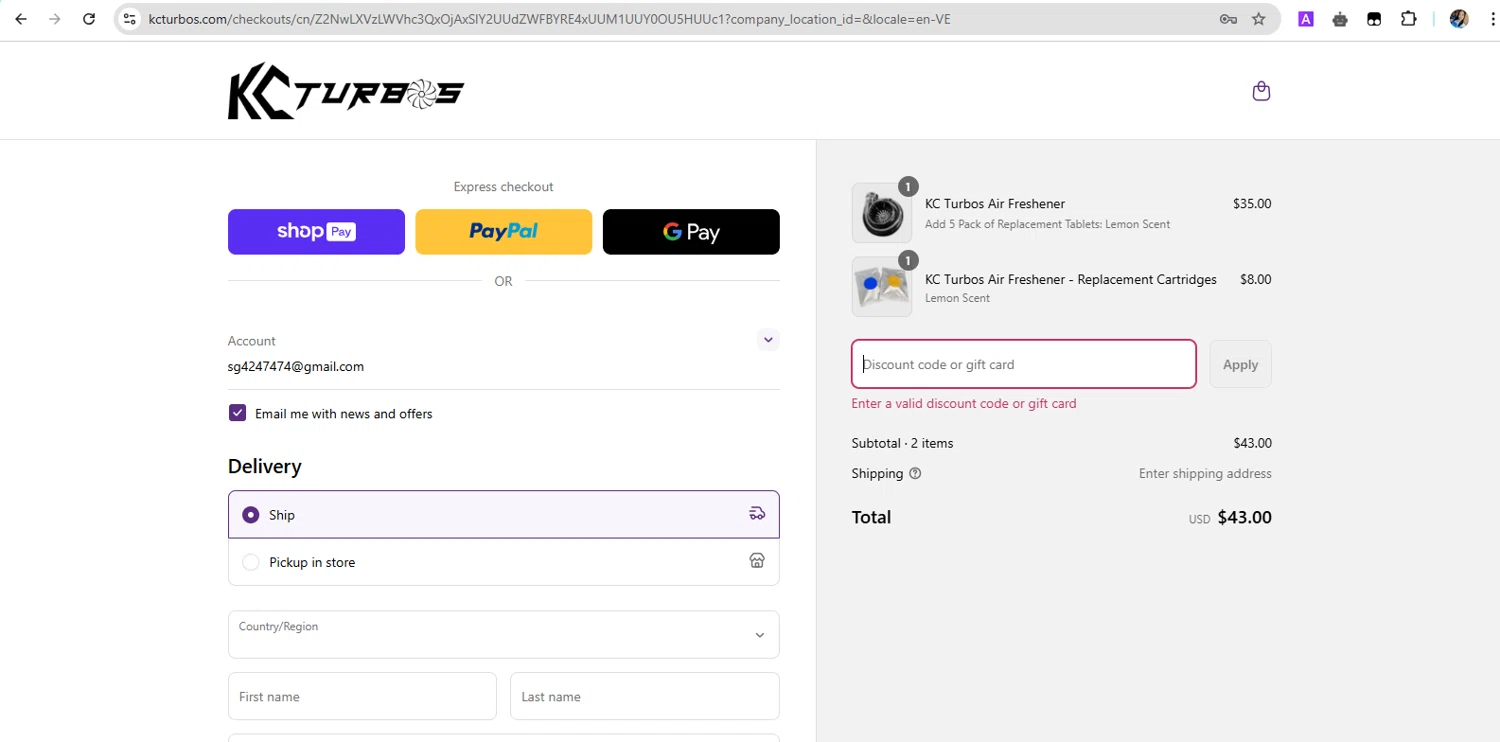Open the shopping bag cart icon
The width and height of the screenshot is (1500, 742).
pyautogui.click(x=1261, y=91)
